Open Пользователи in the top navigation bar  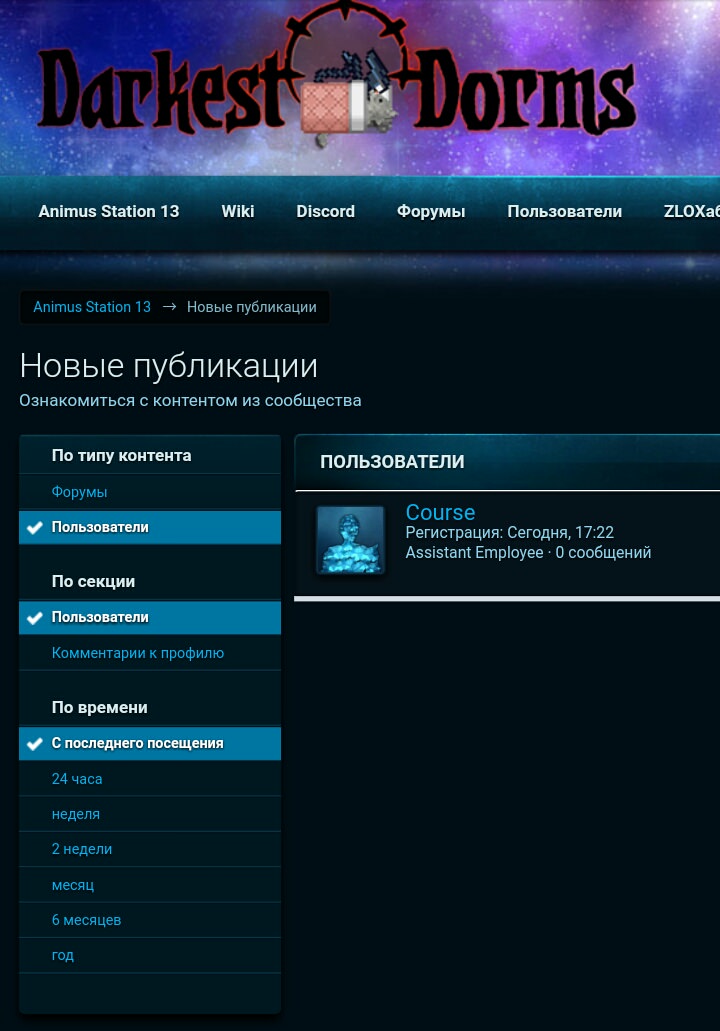(564, 211)
